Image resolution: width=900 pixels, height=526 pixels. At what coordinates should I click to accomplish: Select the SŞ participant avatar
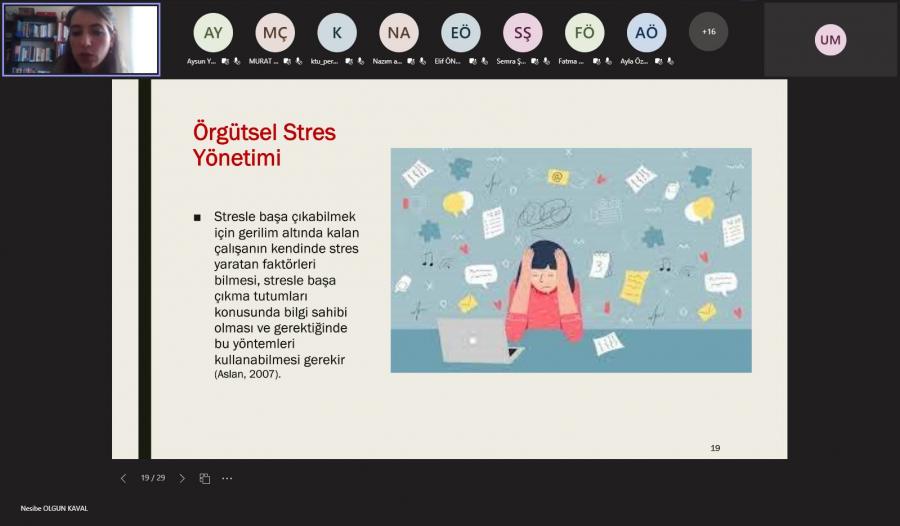[523, 33]
